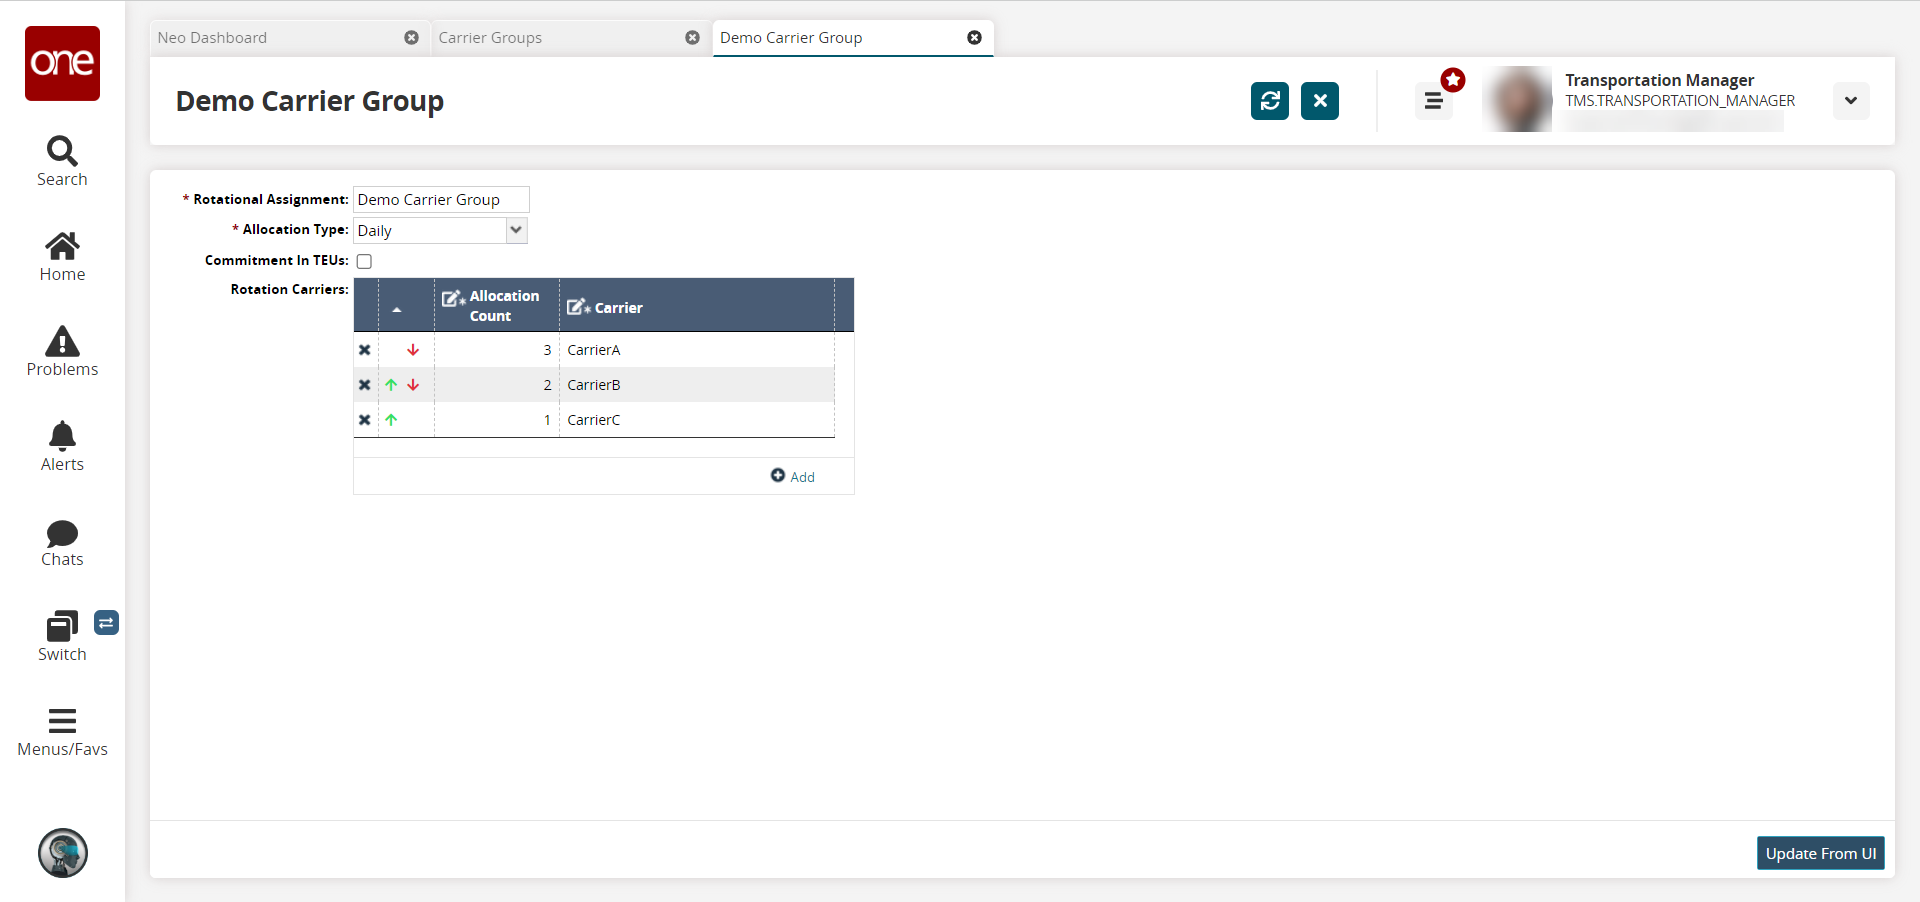This screenshot has height=902, width=1920.
Task: Move CarrierA down in rotation
Action: (413, 350)
